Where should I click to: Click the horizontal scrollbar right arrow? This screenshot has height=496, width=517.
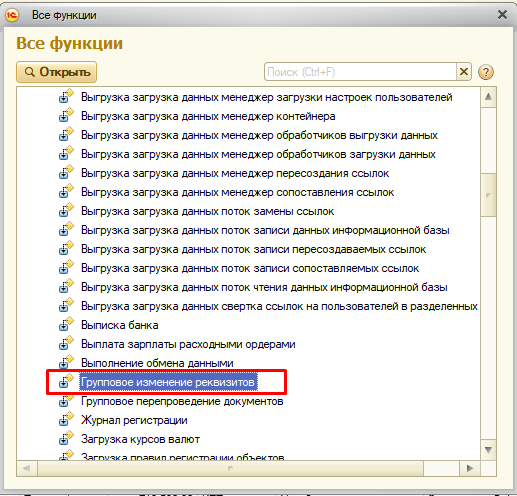coord(470,468)
